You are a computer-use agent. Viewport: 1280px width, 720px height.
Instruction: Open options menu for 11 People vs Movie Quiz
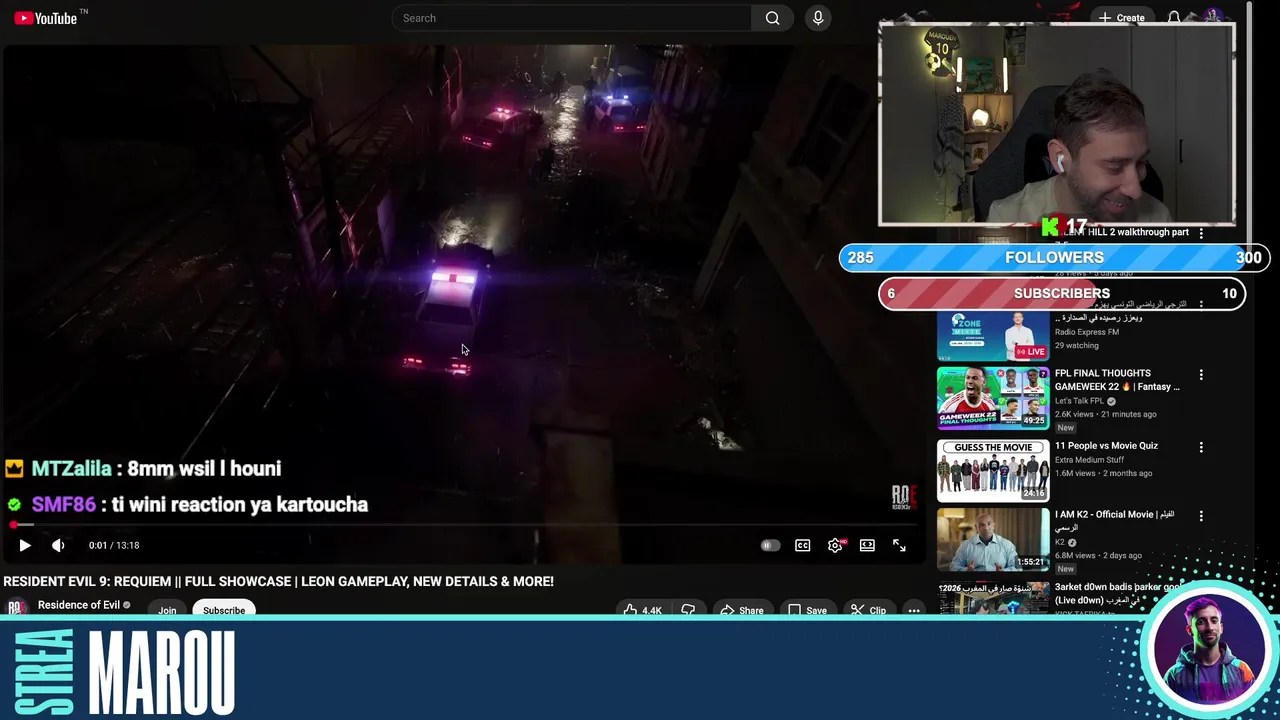click(x=1201, y=447)
